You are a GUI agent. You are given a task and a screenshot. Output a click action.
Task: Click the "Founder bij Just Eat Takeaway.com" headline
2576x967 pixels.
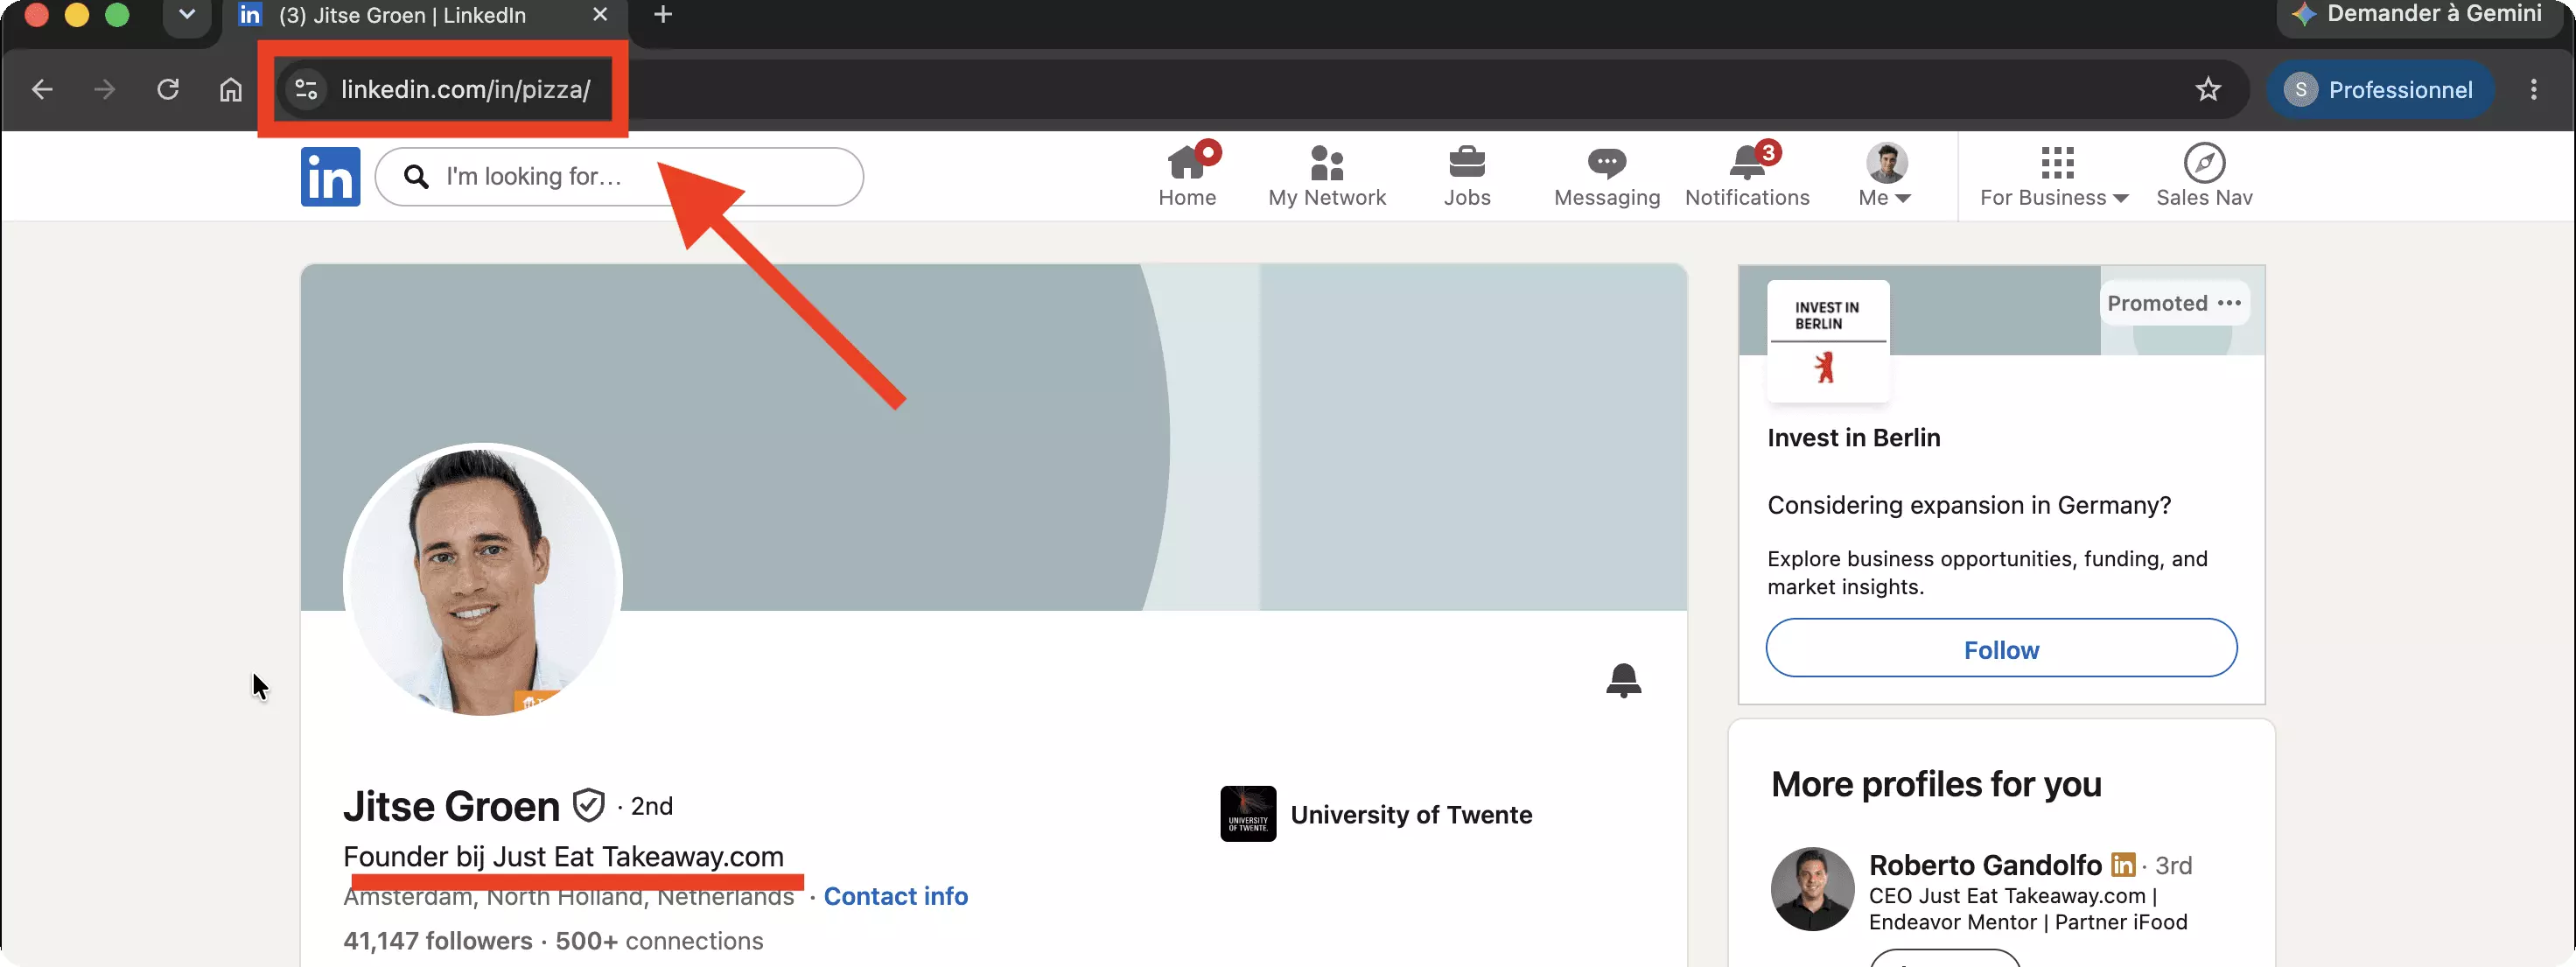click(563, 857)
